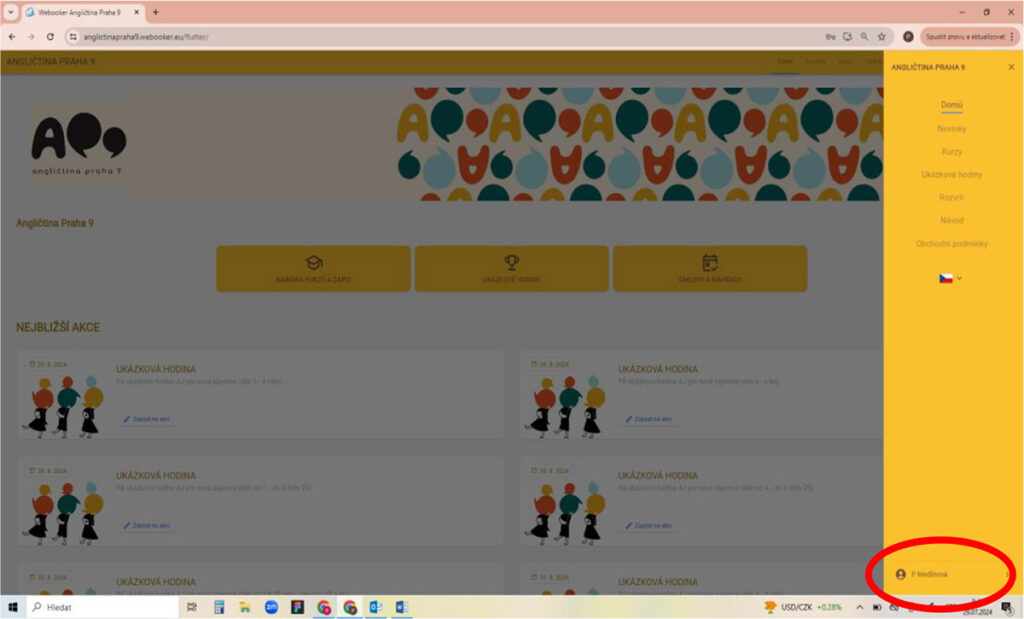This screenshot has height=619, width=1024.
Task: Open the P Medlinová user account entry
Action: [x=953, y=575]
